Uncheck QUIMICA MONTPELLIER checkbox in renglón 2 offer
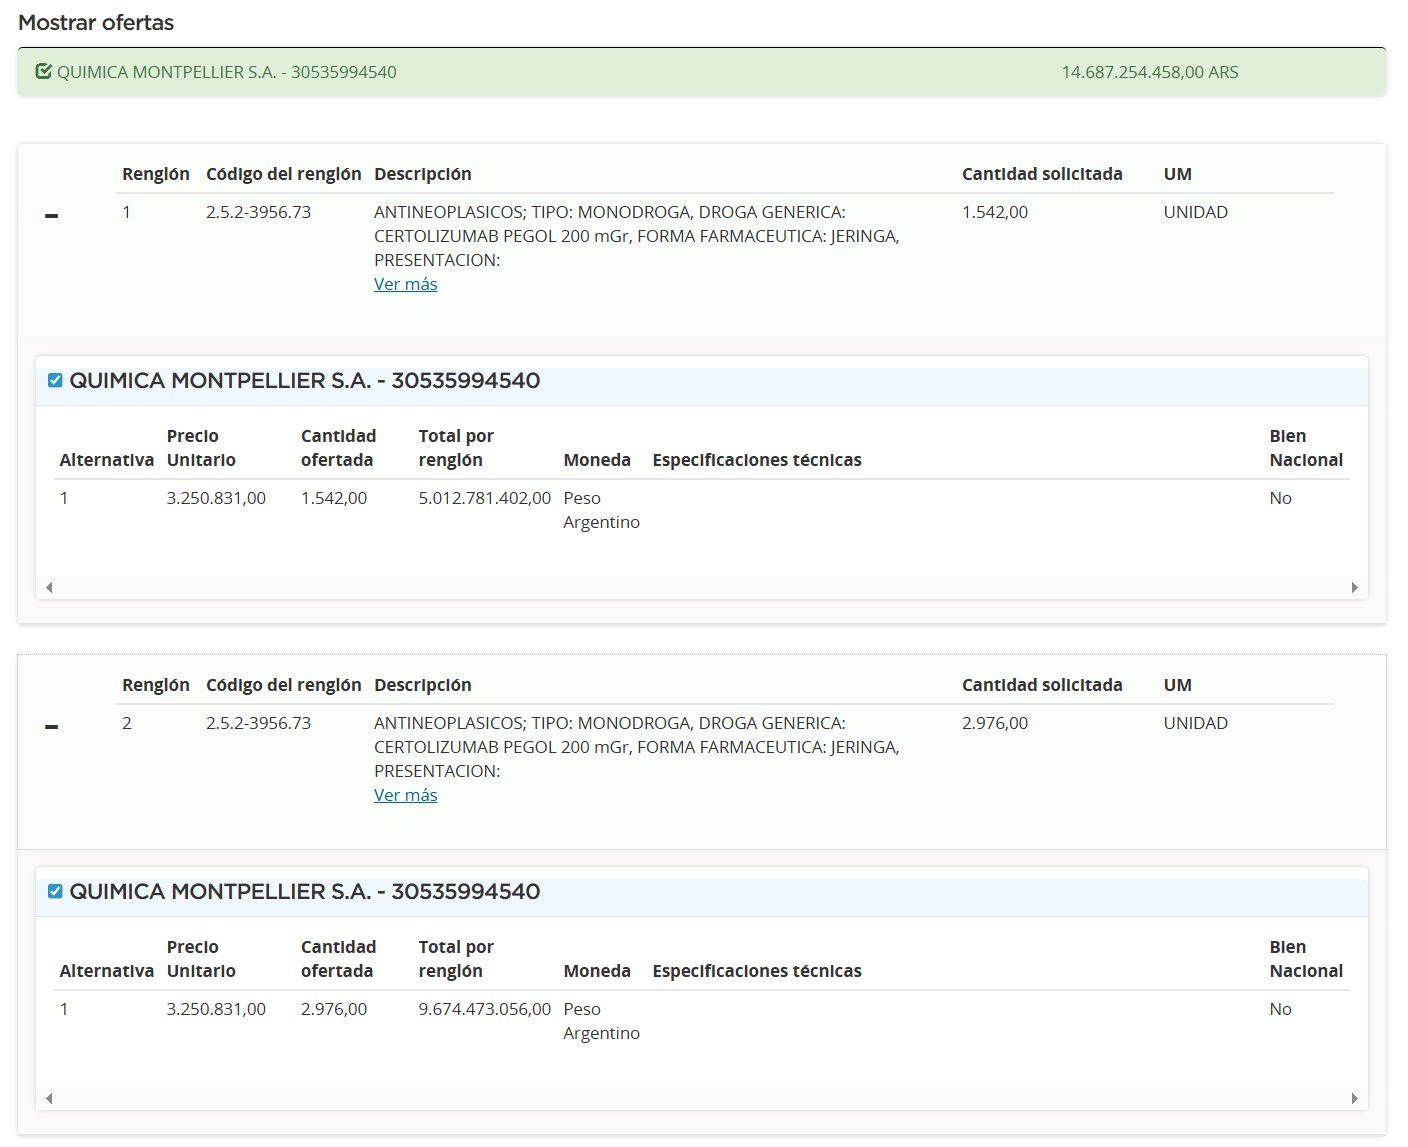 pos(55,892)
